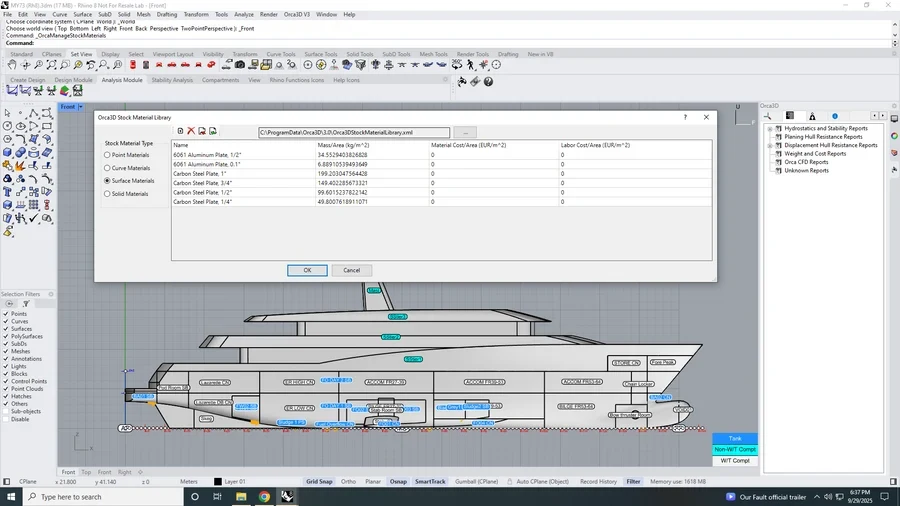
Task: Click the red front-view car icon
Action: [x=159, y=65]
